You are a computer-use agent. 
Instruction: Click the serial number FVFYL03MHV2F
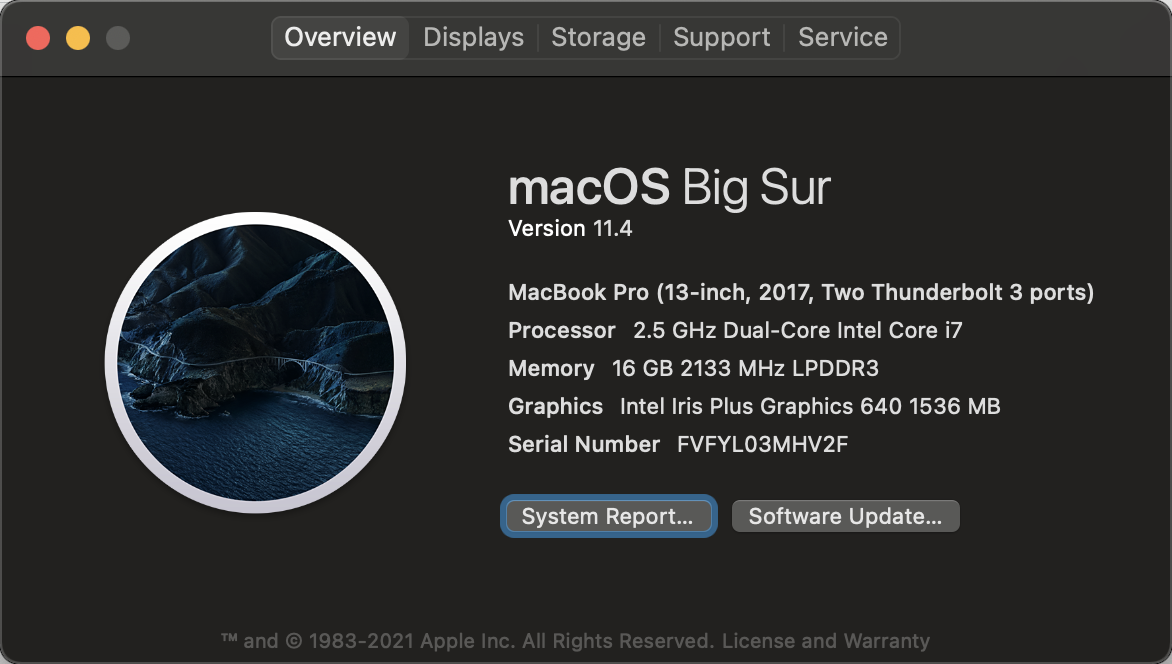[762, 444]
